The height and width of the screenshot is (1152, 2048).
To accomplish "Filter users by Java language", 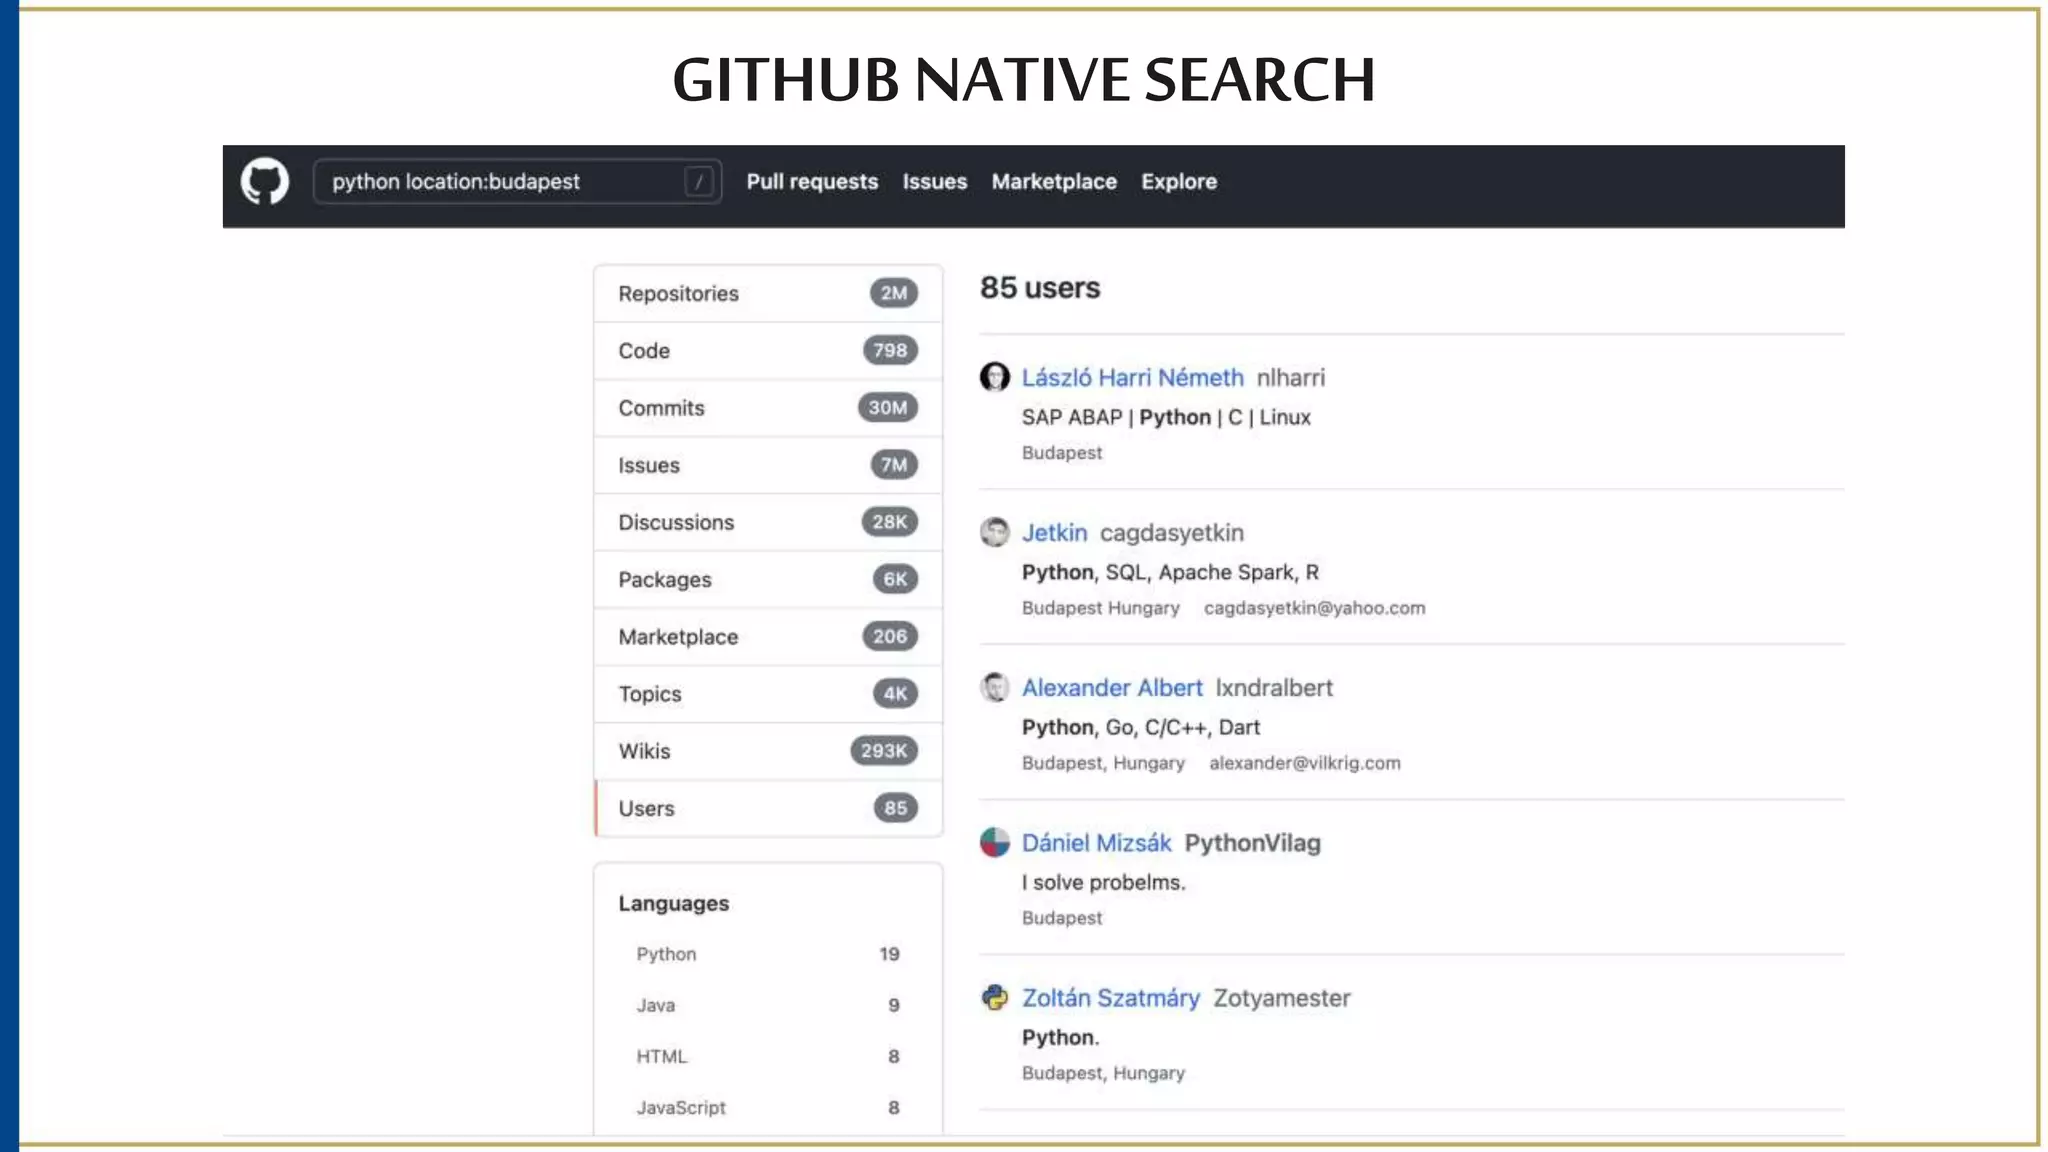I will pyautogui.click(x=768, y=1005).
